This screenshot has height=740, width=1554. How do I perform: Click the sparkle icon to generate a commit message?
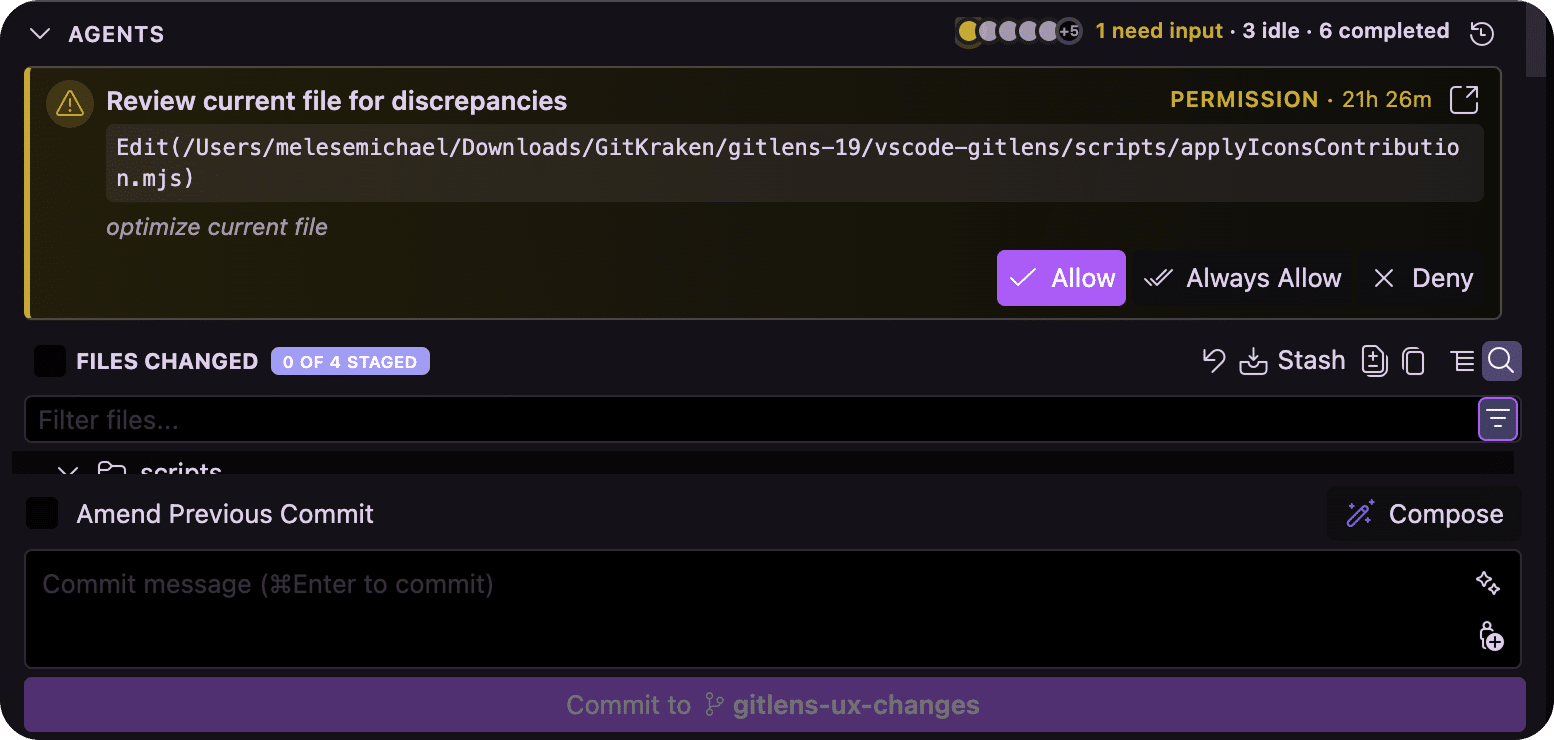[1488, 583]
